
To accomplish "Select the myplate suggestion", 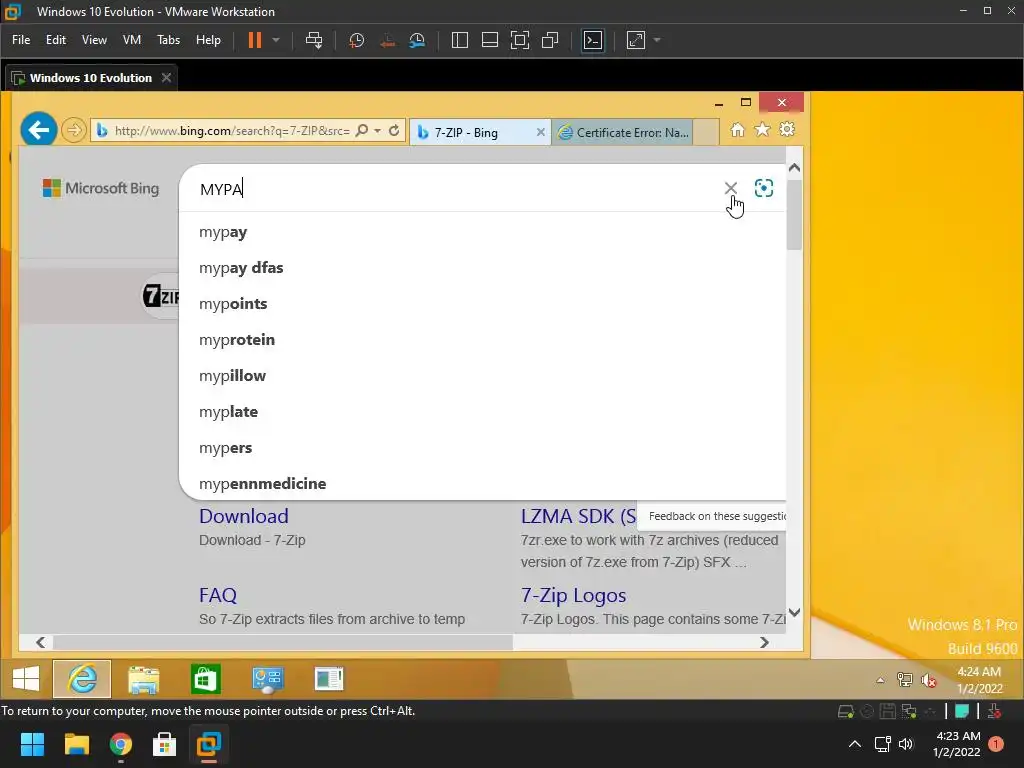I will (483, 412).
